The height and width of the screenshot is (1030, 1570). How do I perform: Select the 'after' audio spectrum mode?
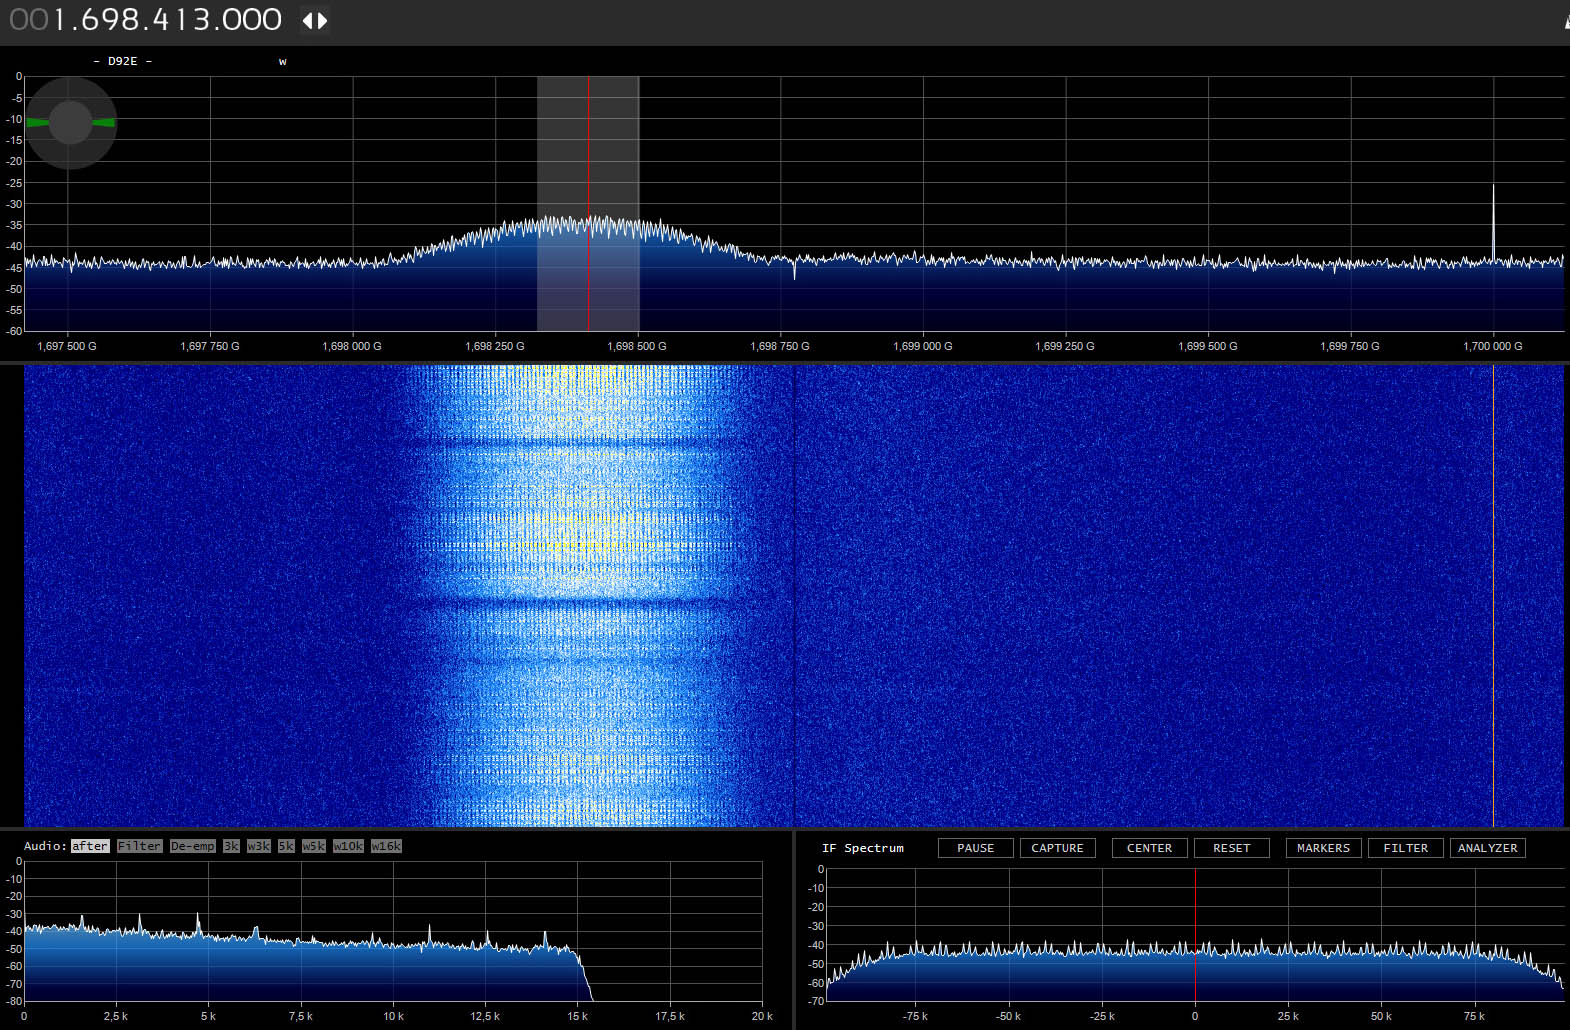pos(90,846)
